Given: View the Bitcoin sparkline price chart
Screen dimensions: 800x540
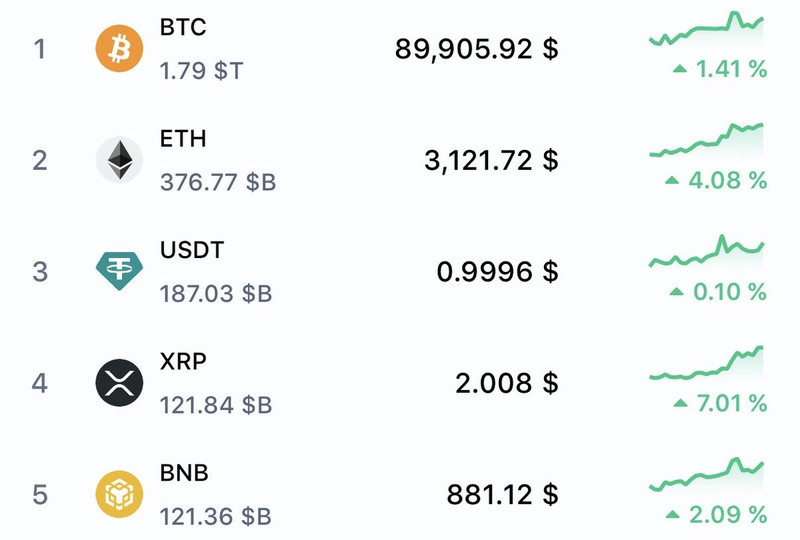Looking at the screenshot, I should 706,30.
